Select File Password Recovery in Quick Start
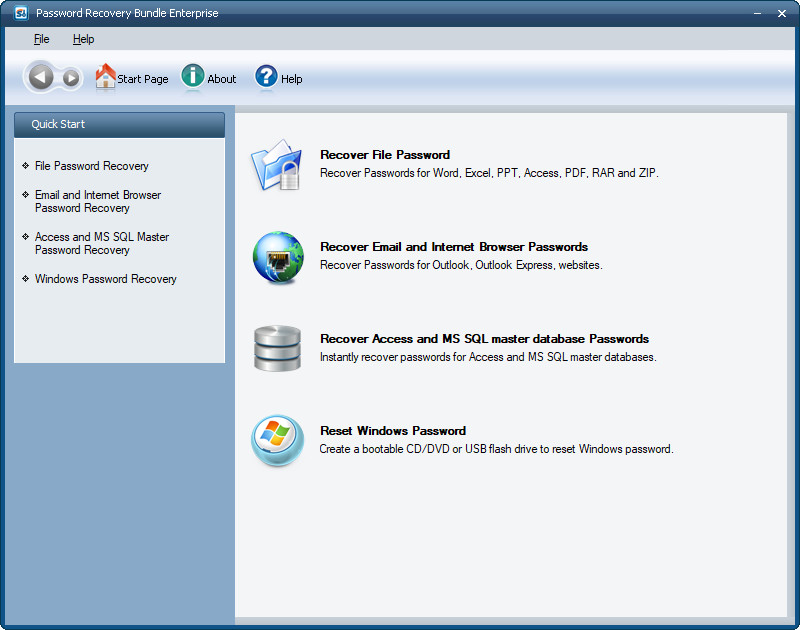The image size is (800, 630). click(x=91, y=166)
